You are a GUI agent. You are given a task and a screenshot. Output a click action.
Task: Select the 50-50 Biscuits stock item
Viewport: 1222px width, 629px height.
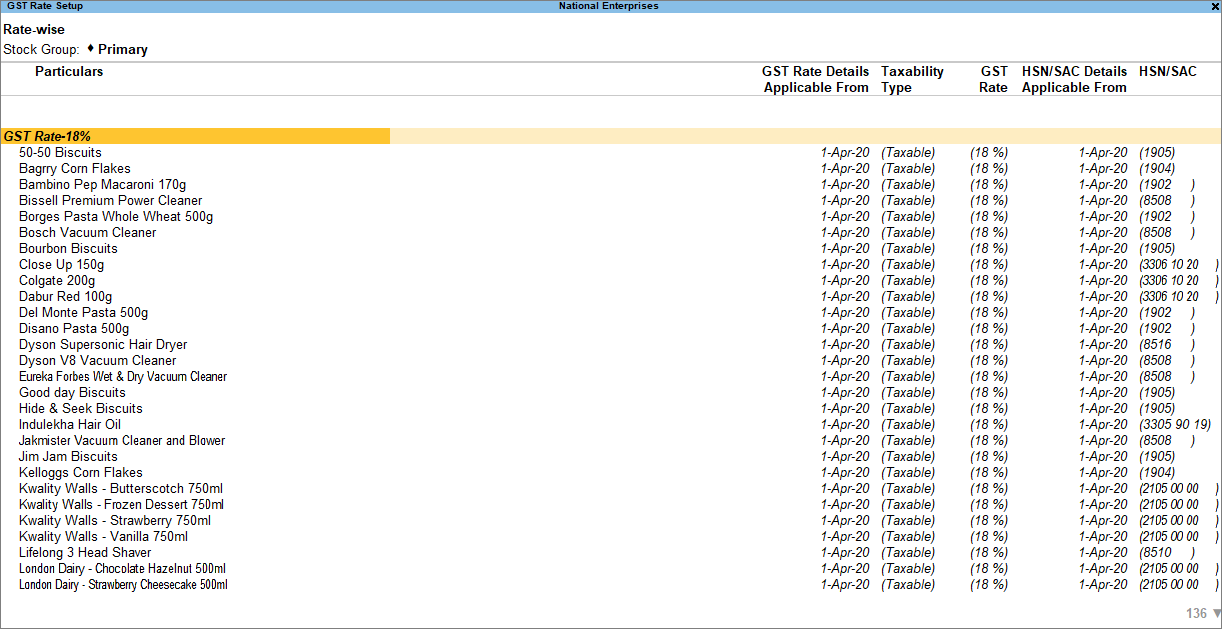click(x=60, y=152)
